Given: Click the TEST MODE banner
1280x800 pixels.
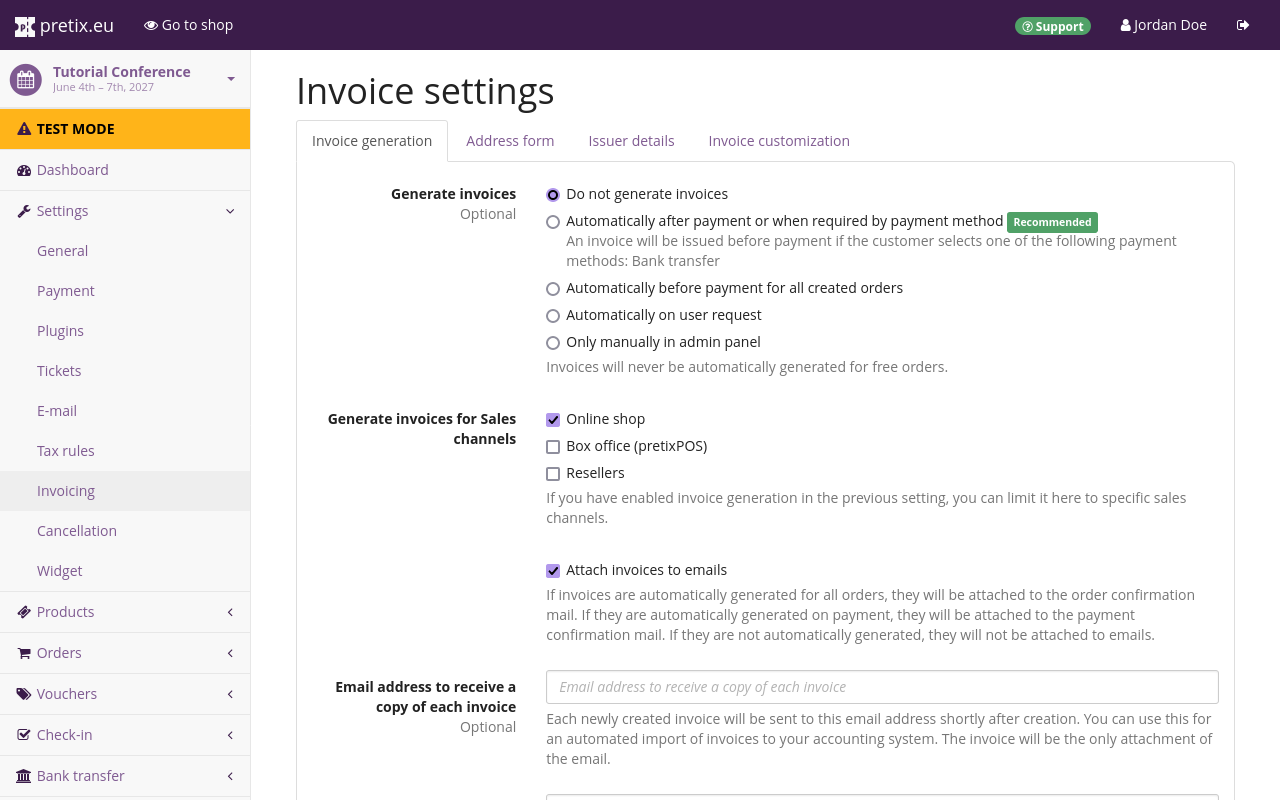Looking at the screenshot, I should (125, 129).
